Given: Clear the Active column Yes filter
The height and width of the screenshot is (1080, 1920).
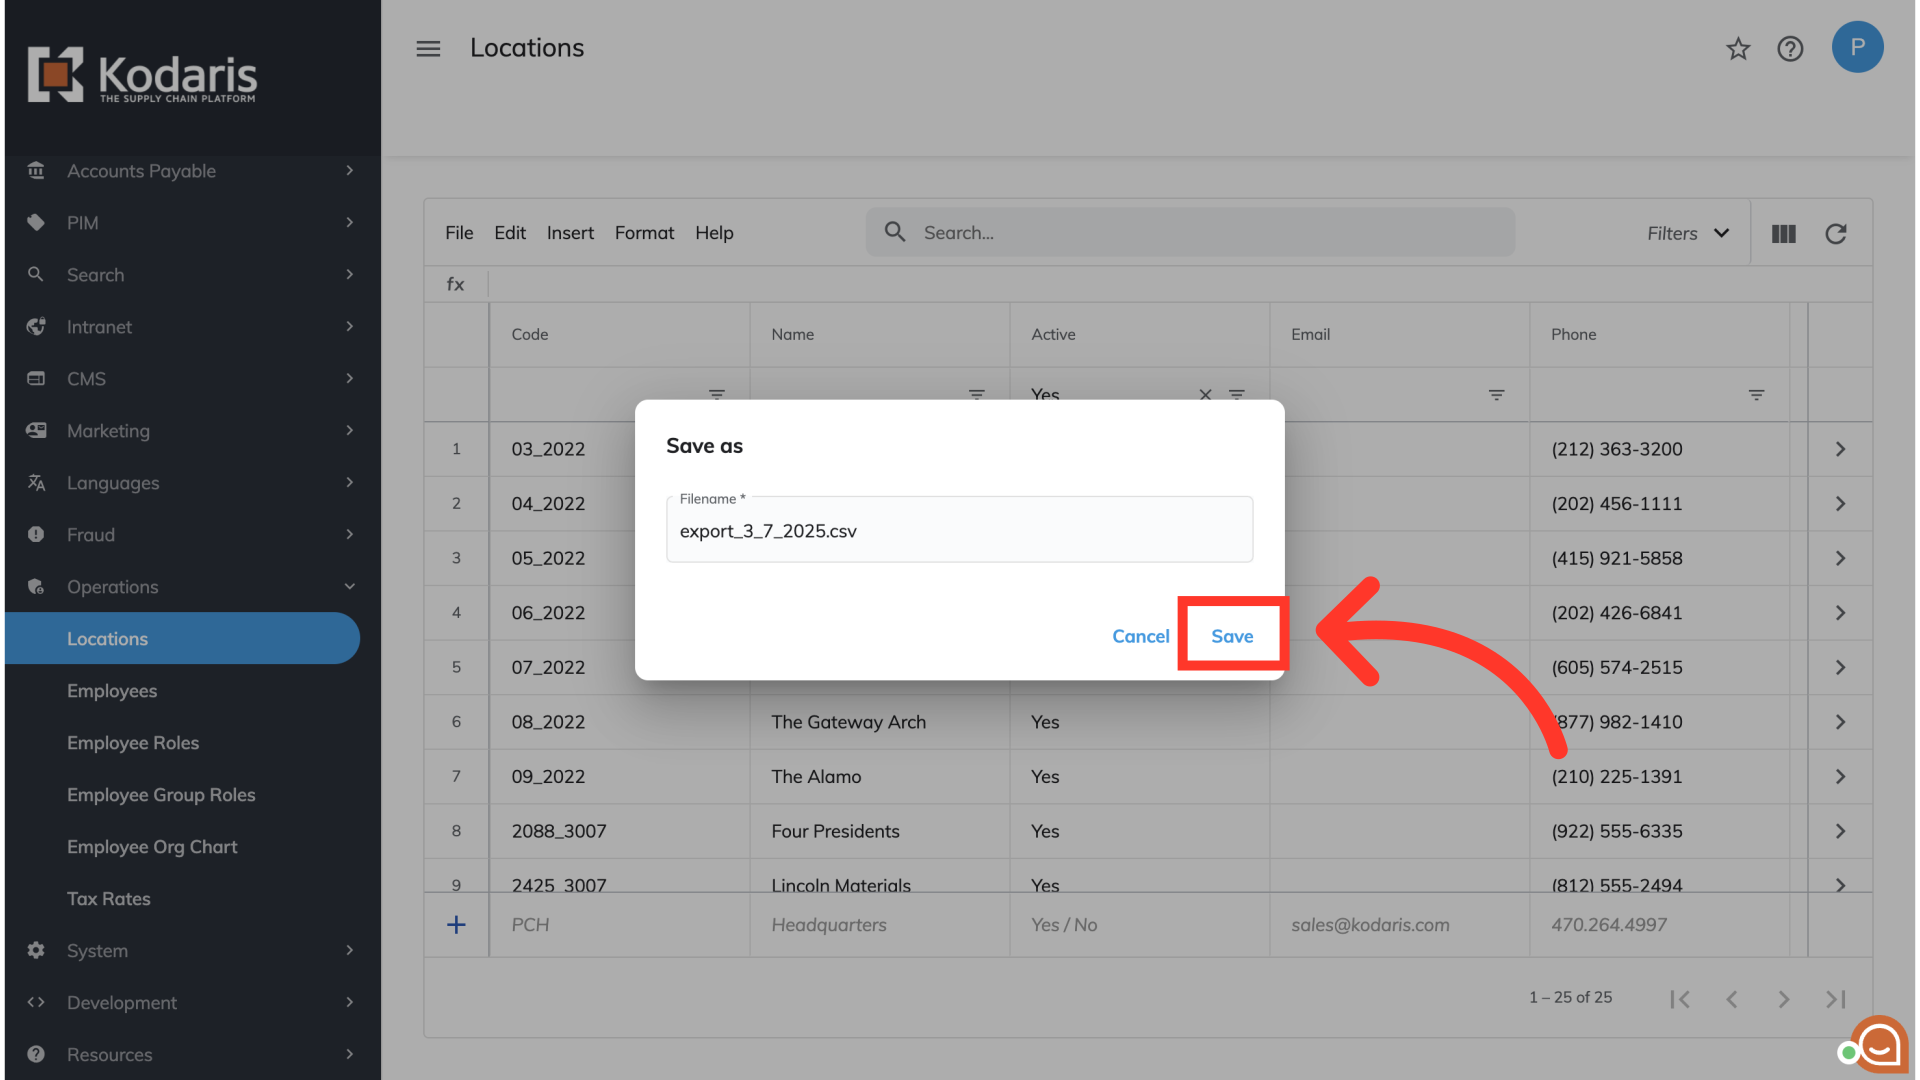Looking at the screenshot, I should [x=1205, y=395].
